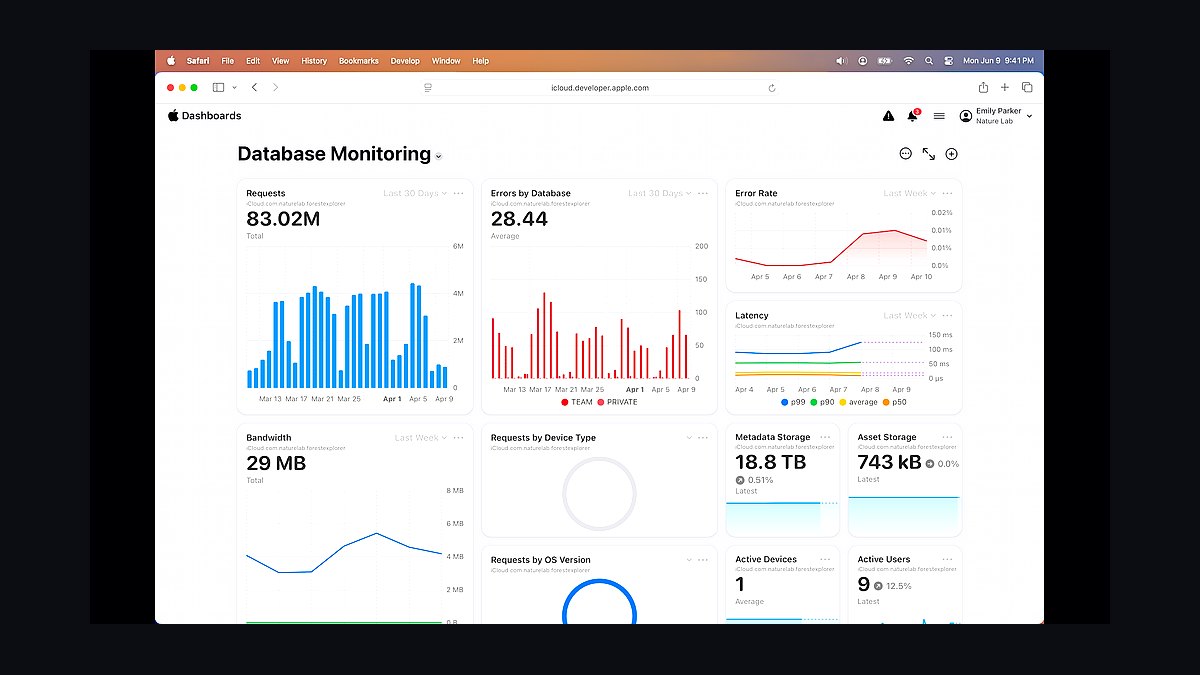Go back with Safari back arrow

(254, 88)
